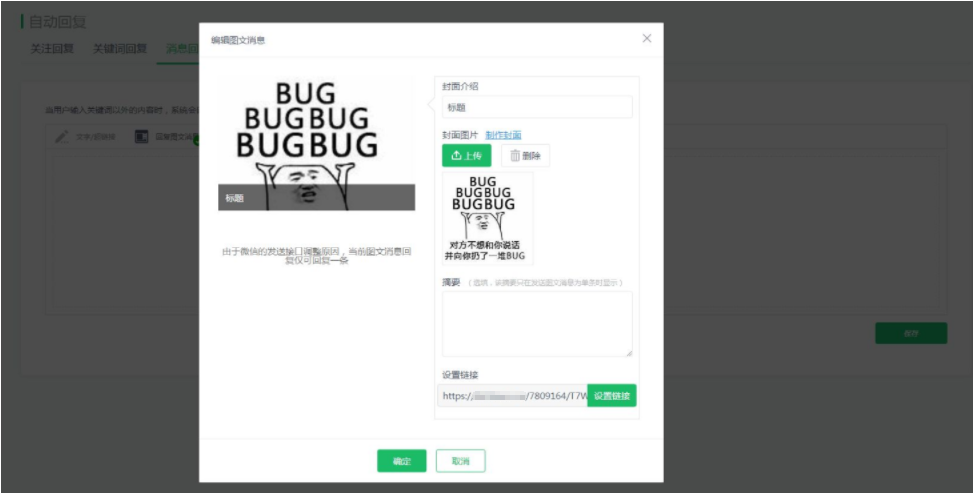This screenshot has width=973, height=494.
Task: Click the green 设置链接 button
Action: 612,395
